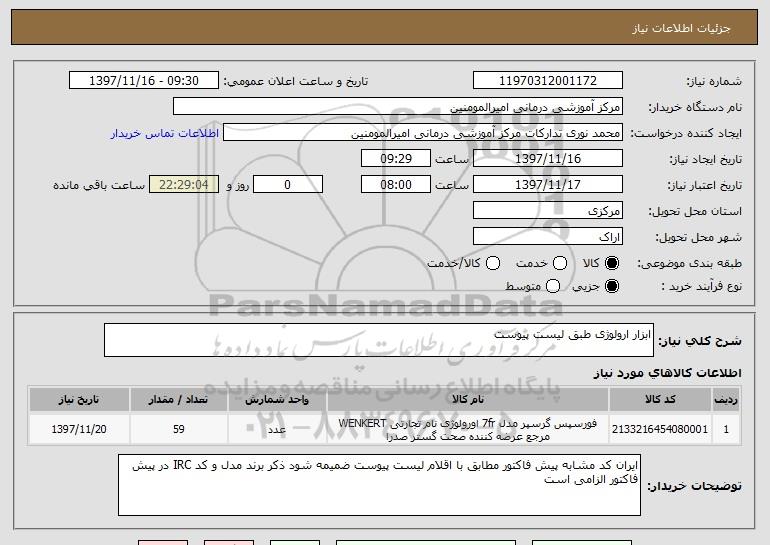Click the delivery province field مرکزی
Image resolution: width=770 pixels, height=545 pixels.
pos(548,211)
